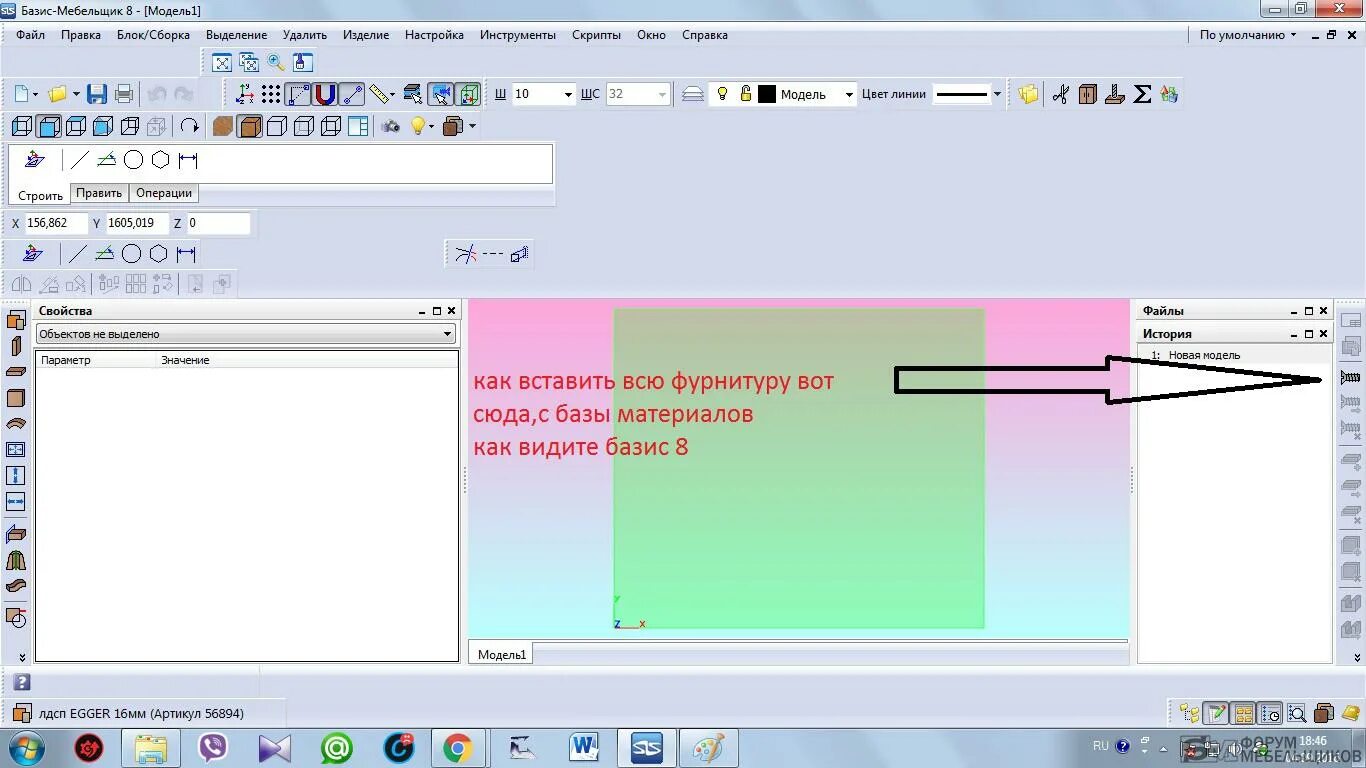Open Viber from taskbar
The image size is (1366, 768).
(212, 747)
